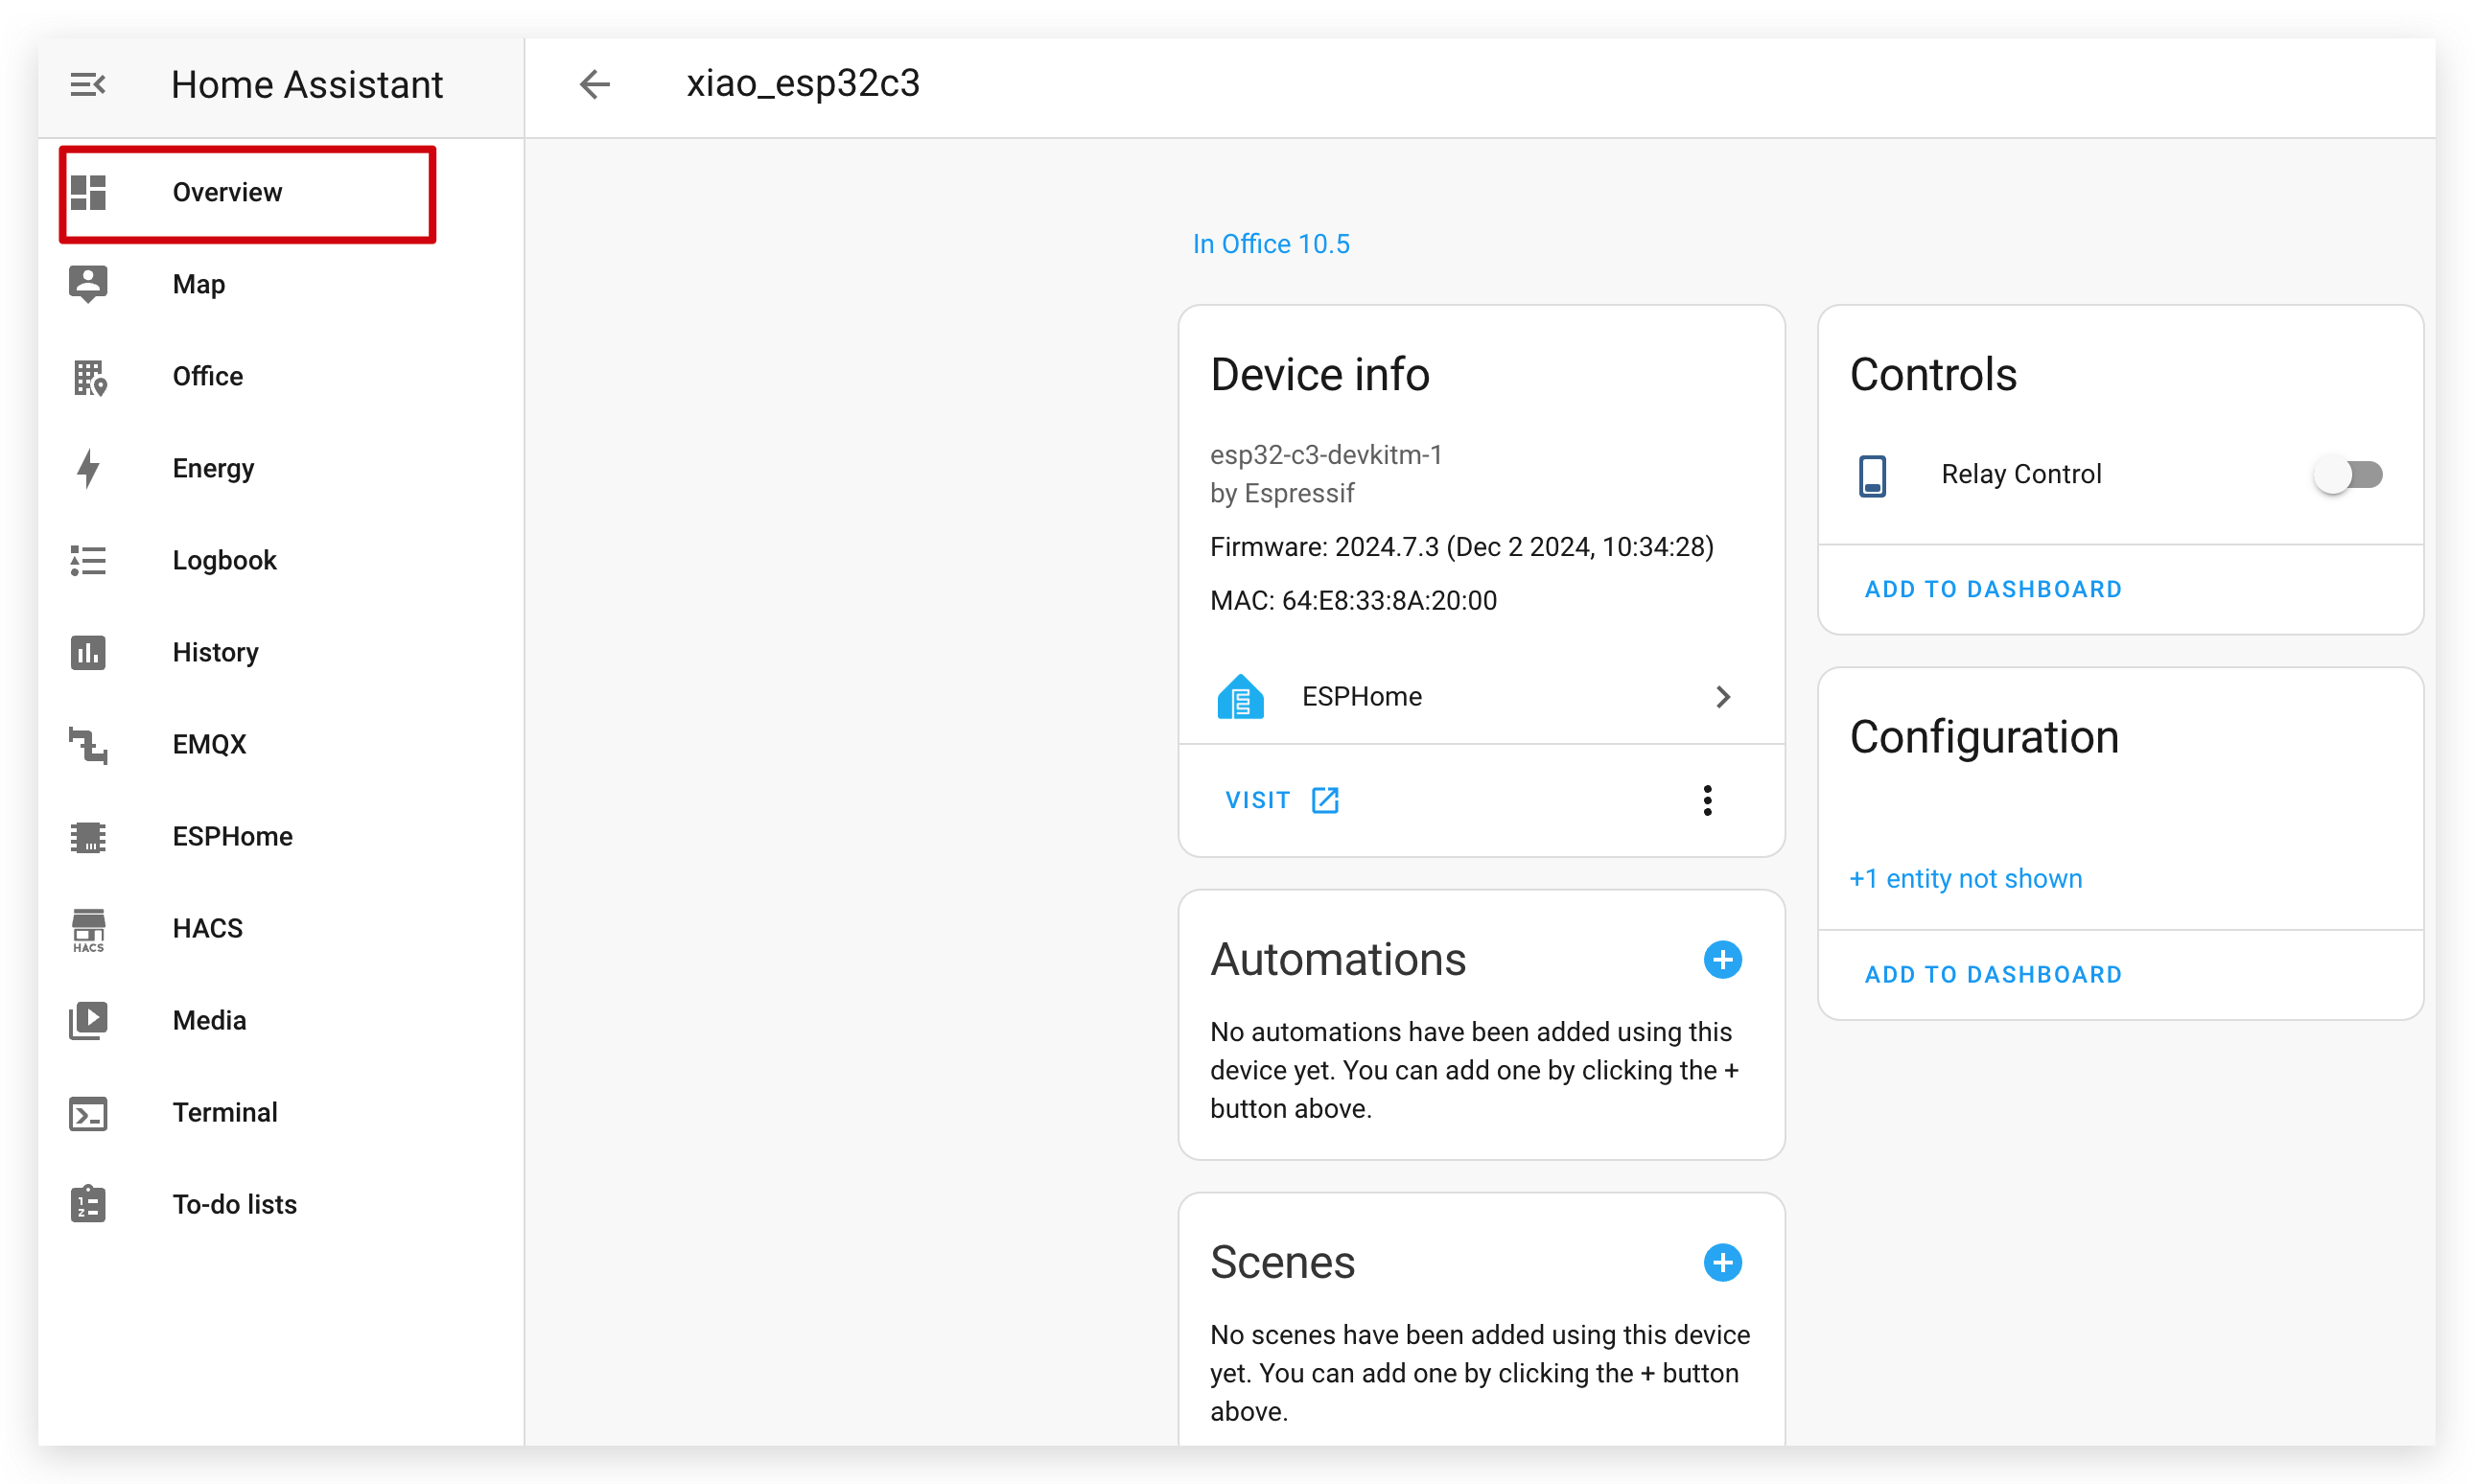
Task: Click the Automations card heading
Action: click(x=1338, y=960)
